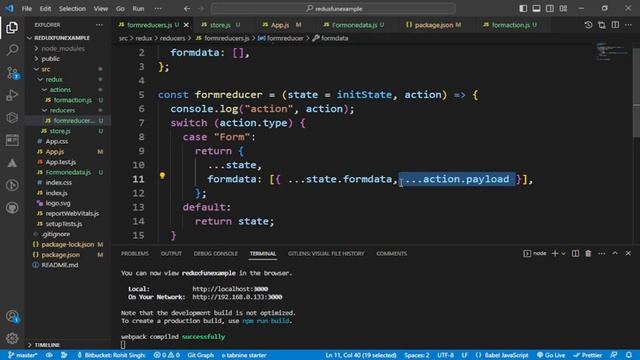Open notifications bell in status bar
640x360 pixels.
pyautogui.click(x=629, y=355)
